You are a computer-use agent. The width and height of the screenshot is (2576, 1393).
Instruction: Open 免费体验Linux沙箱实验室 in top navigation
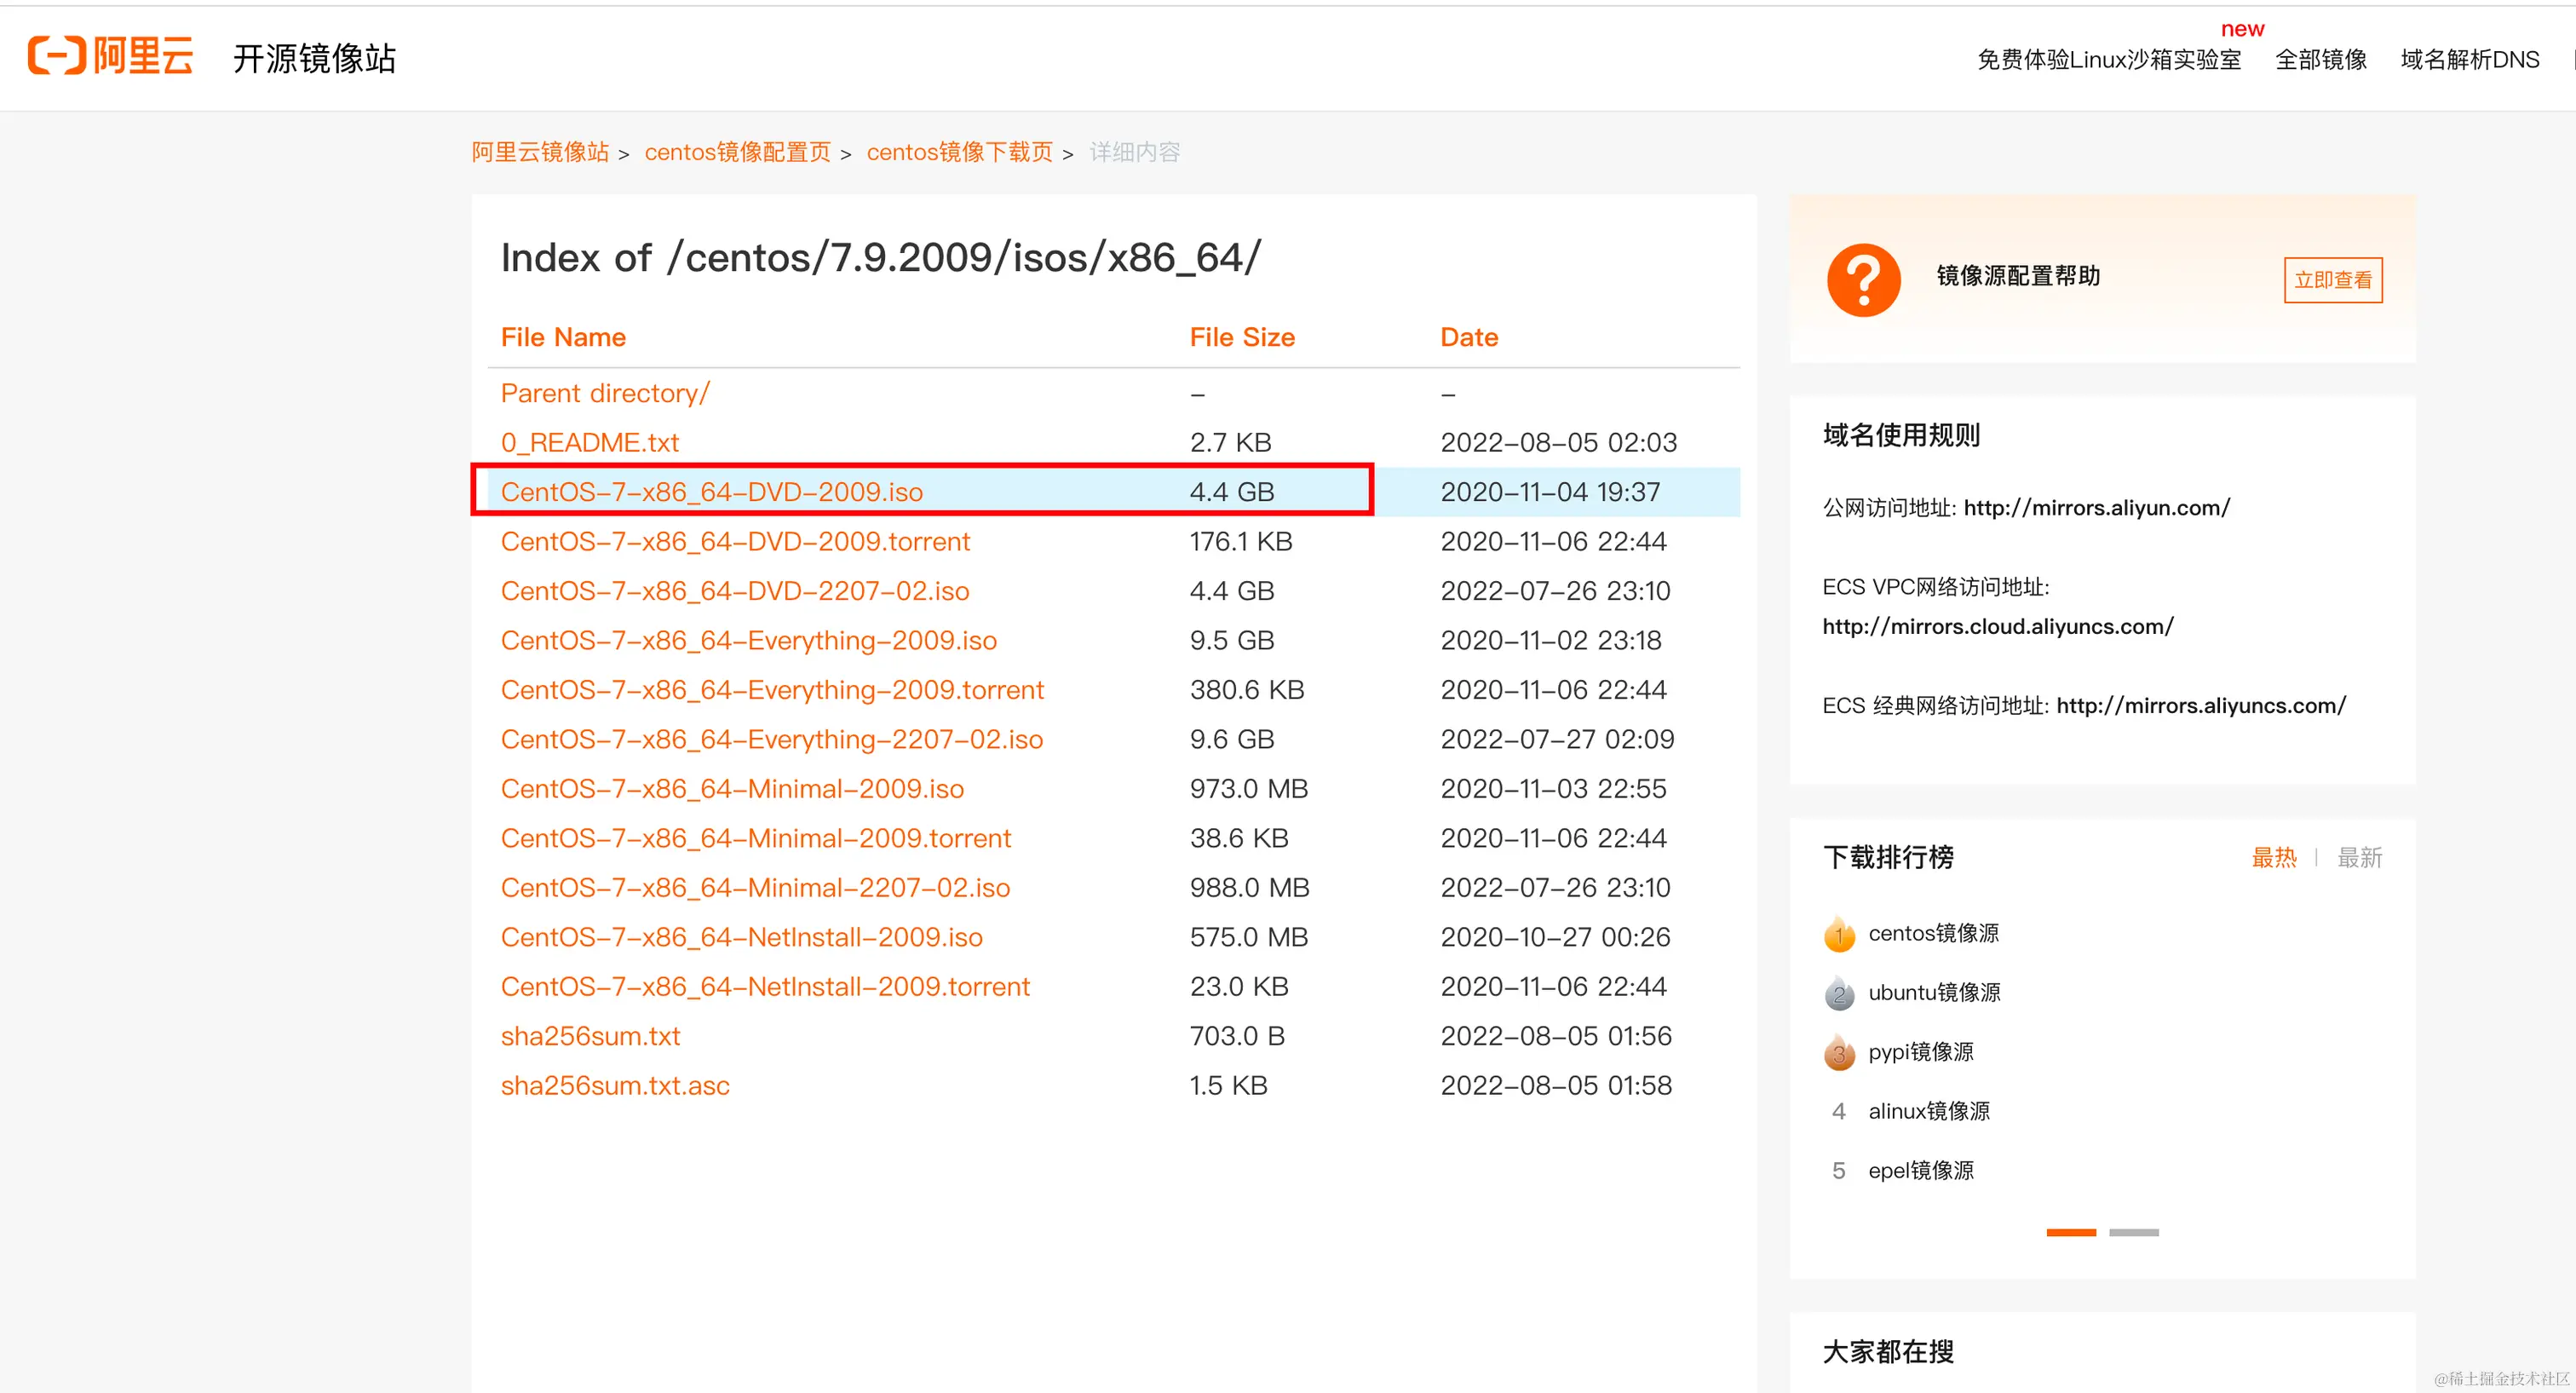click(x=2109, y=59)
